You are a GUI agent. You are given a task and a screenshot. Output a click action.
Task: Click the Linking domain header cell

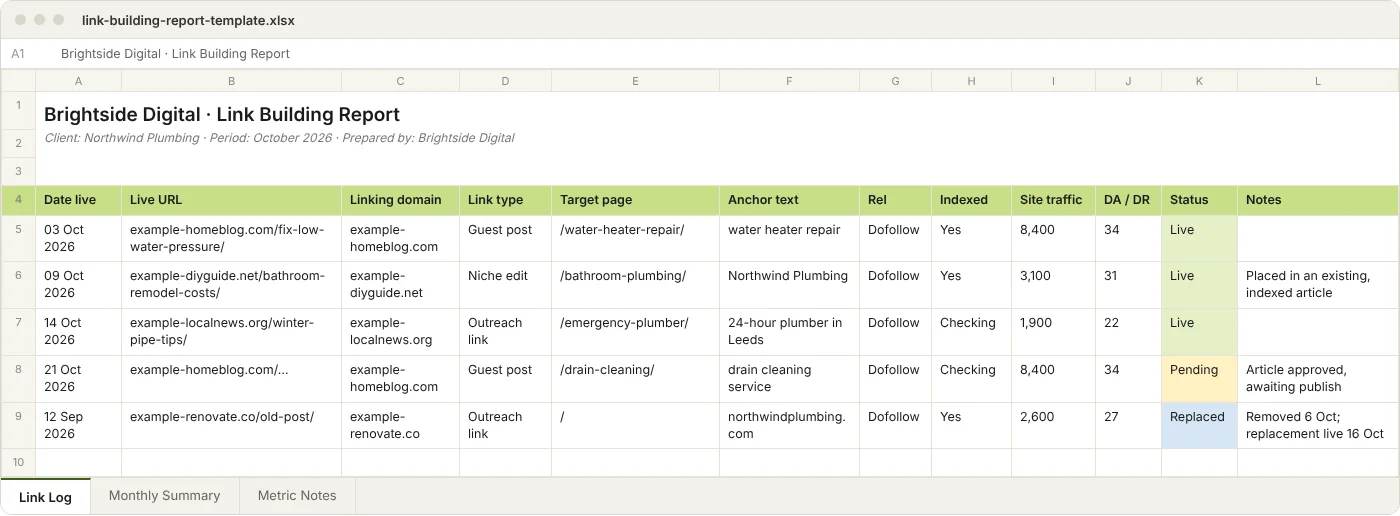coord(400,200)
